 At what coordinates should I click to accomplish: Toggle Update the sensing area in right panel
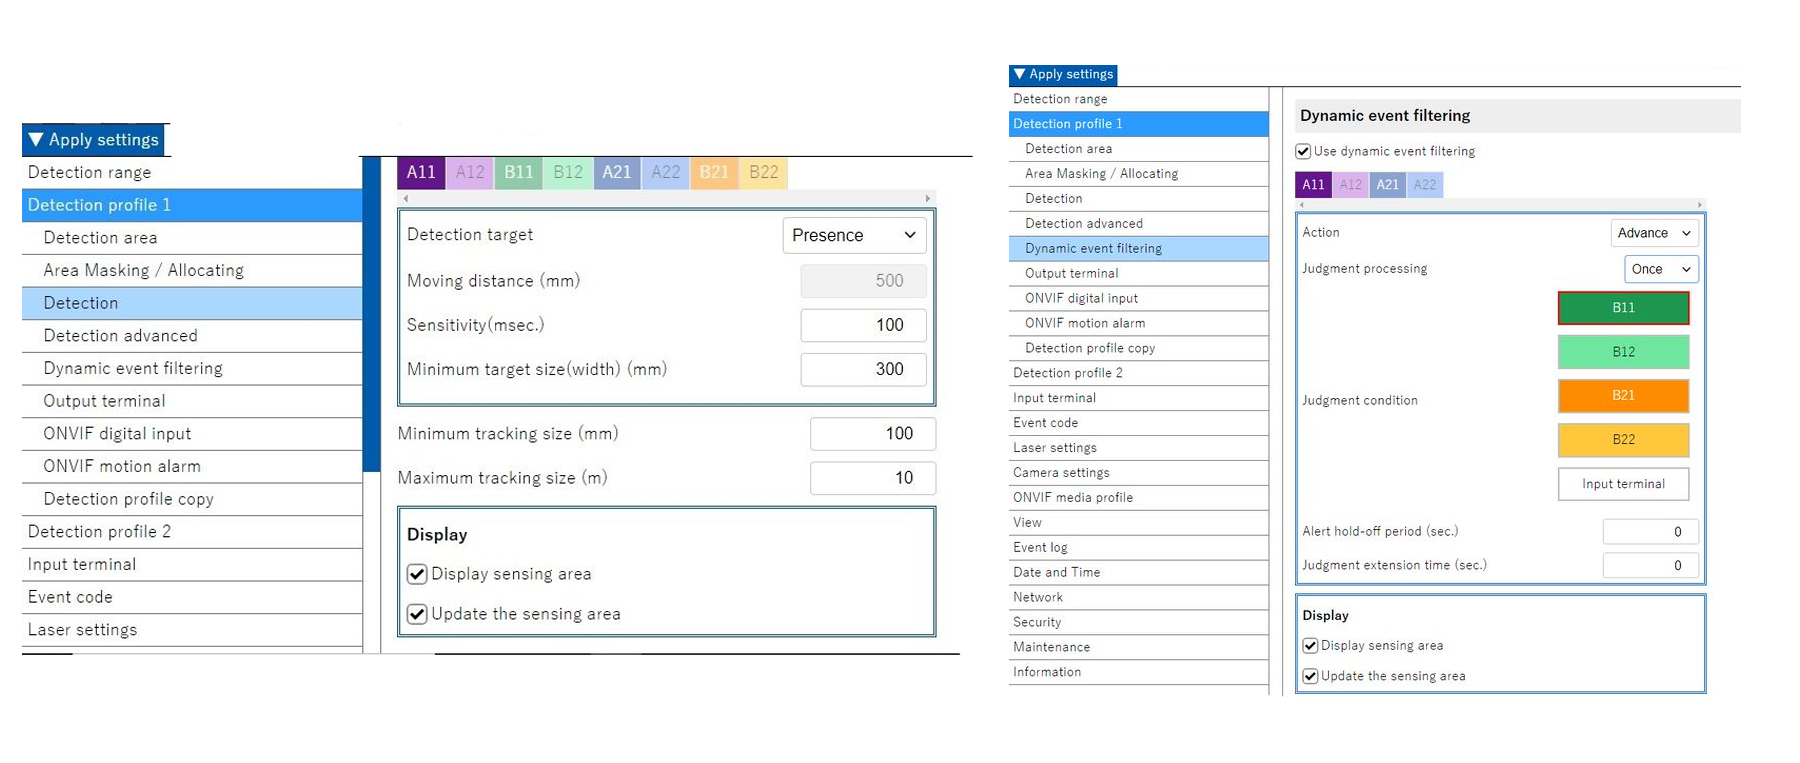click(x=1310, y=676)
